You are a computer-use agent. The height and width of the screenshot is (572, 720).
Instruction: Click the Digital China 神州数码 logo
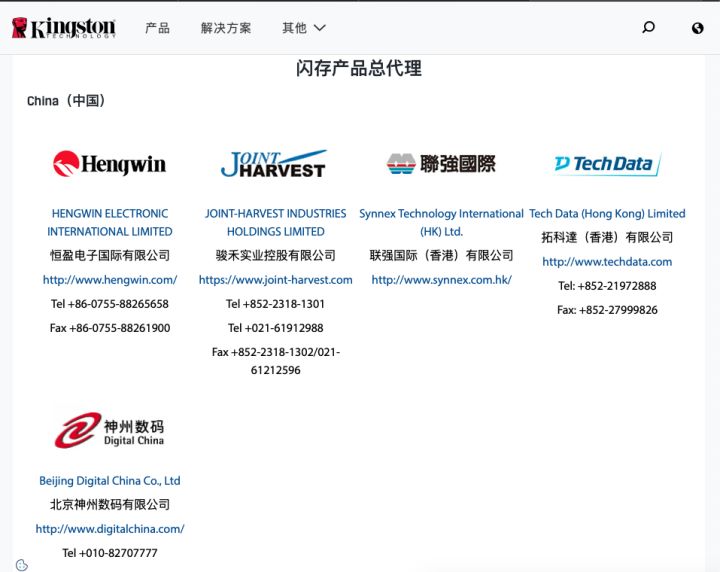(x=110, y=430)
